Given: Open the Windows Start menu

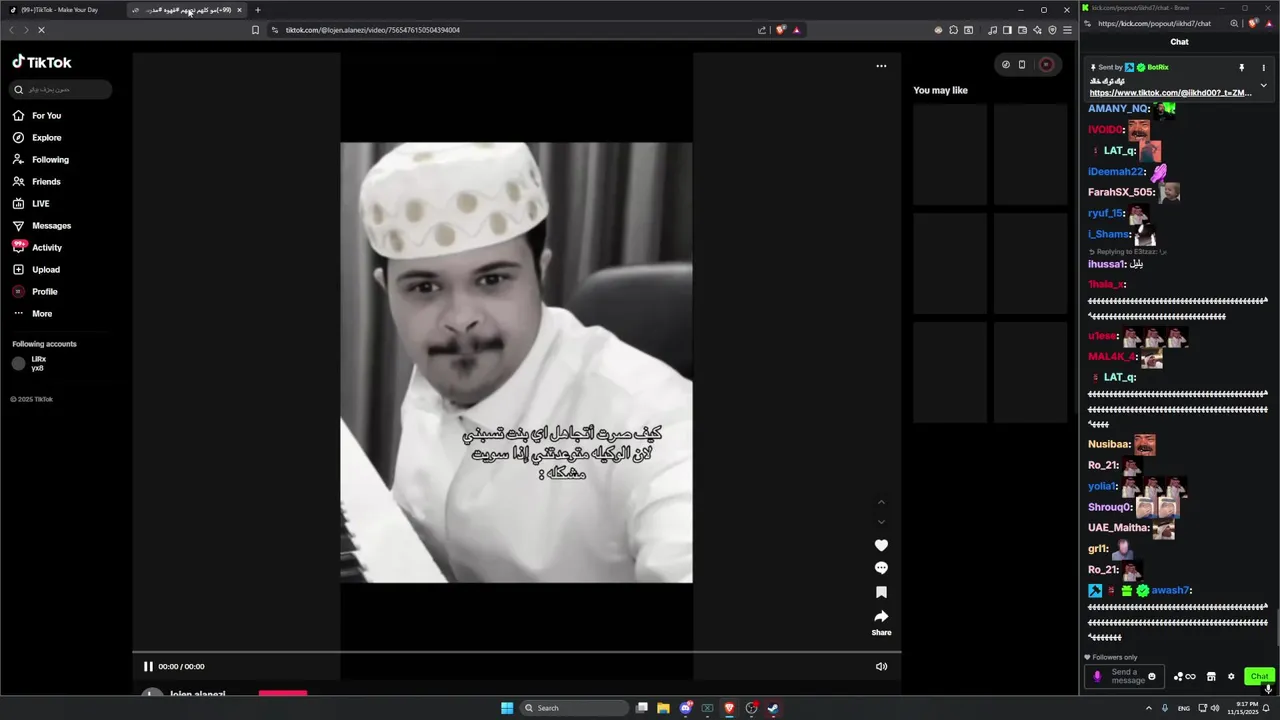Looking at the screenshot, I should pyautogui.click(x=507, y=708).
